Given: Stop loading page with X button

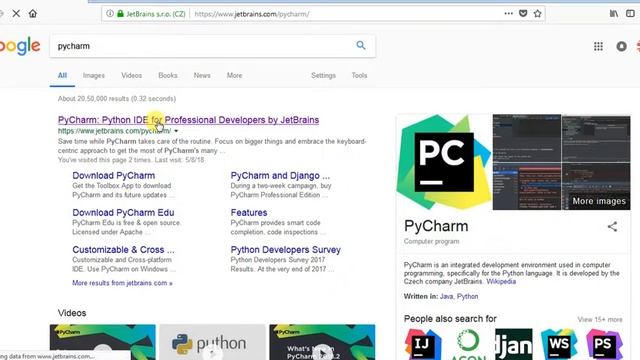Looking at the screenshot, I should (16, 13).
